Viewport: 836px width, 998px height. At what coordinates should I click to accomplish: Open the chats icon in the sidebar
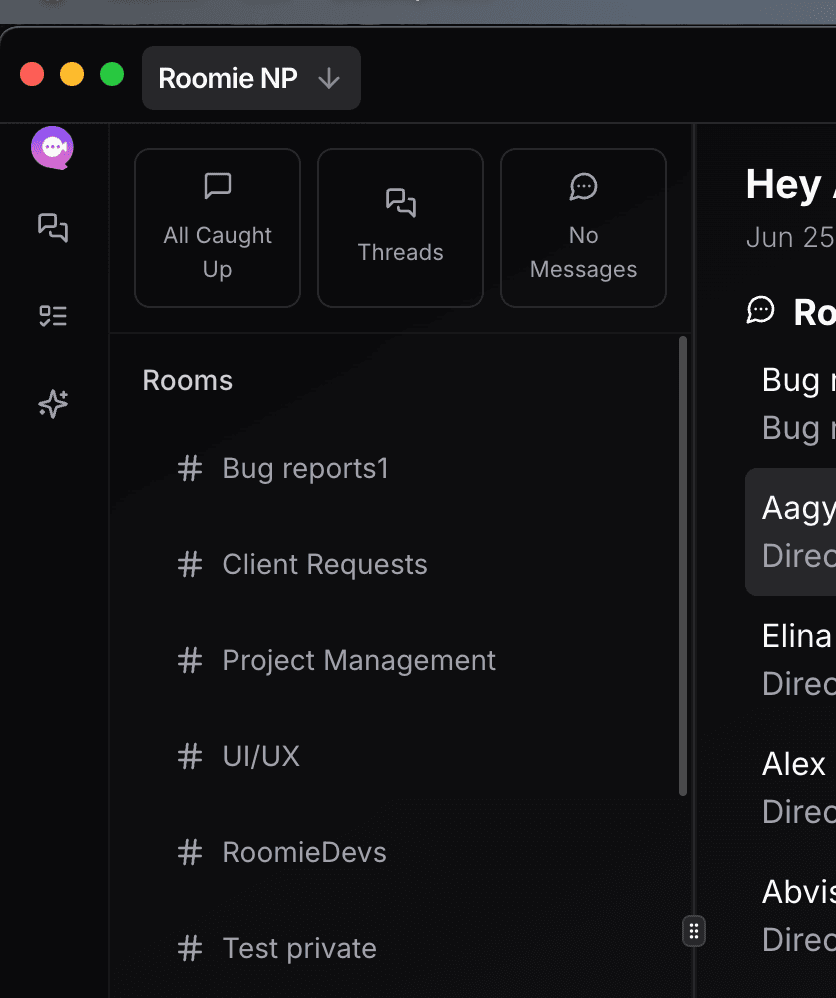(53, 227)
